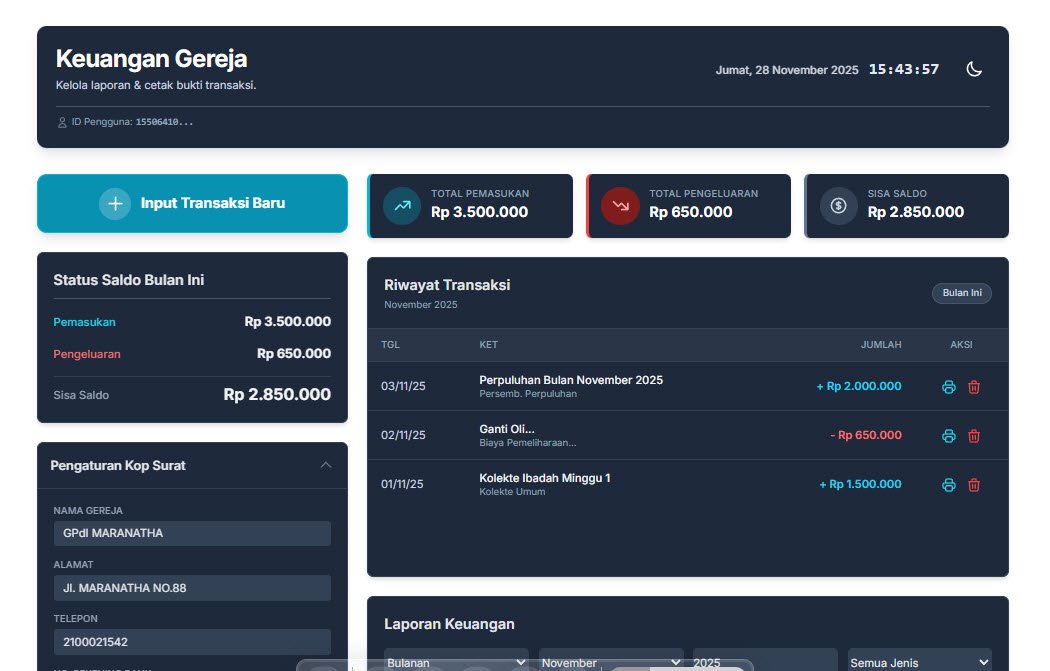Delete the Ganti Oli transaction
1050x671 pixels.
coord(974,436)
